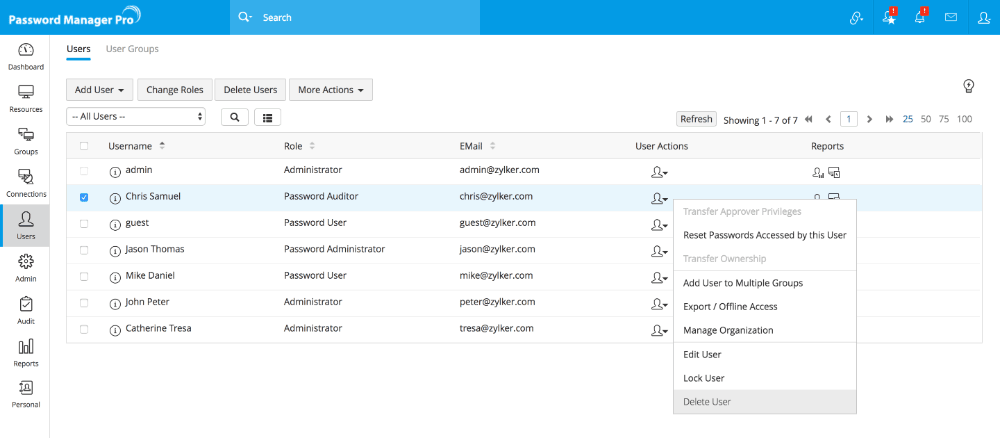The height and width of the screenshot is (438, 1000).
Task: Open the Connections sidebar icon
Action: [x=26, y=181]
